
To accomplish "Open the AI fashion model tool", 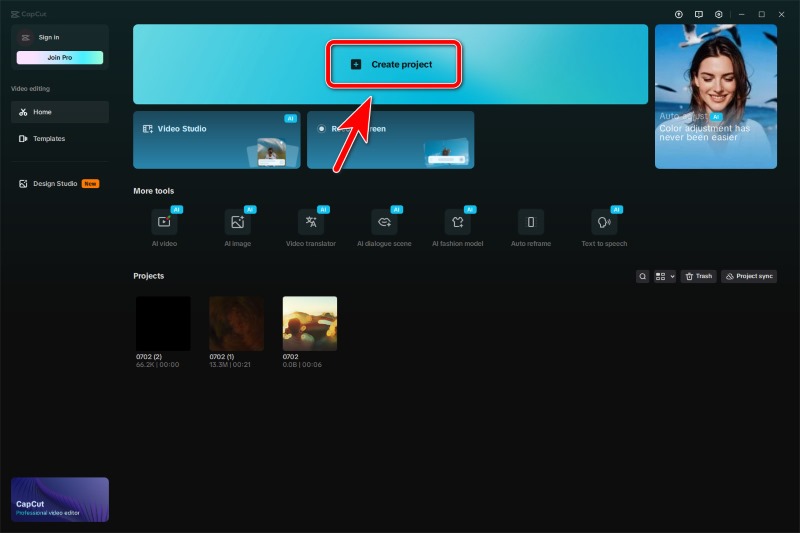I will (458, 227).
